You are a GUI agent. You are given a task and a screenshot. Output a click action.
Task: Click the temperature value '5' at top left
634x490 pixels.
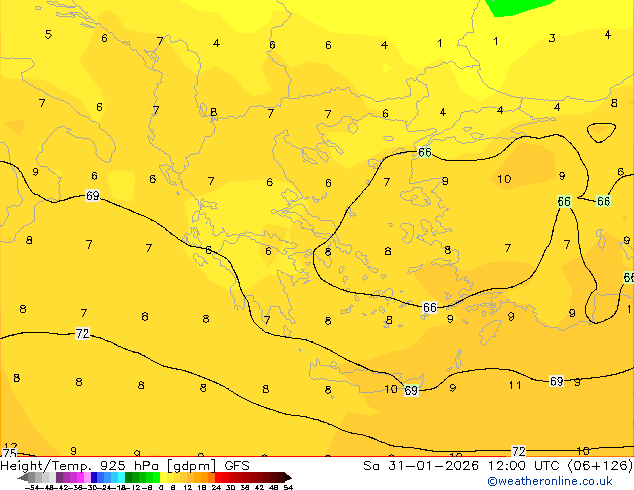[48, 34]
